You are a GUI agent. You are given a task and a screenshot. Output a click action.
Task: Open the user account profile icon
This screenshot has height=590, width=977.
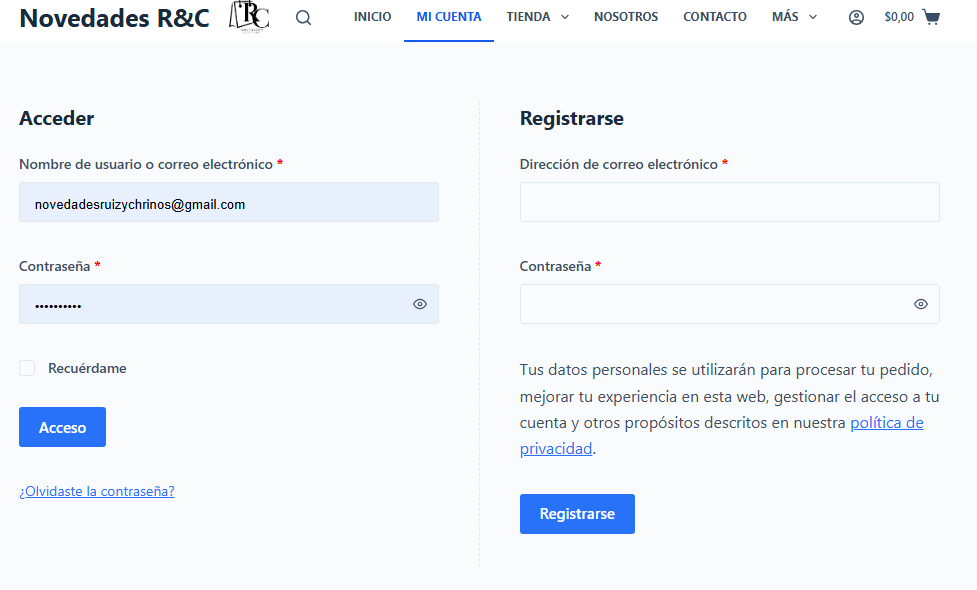coord(856,17)
